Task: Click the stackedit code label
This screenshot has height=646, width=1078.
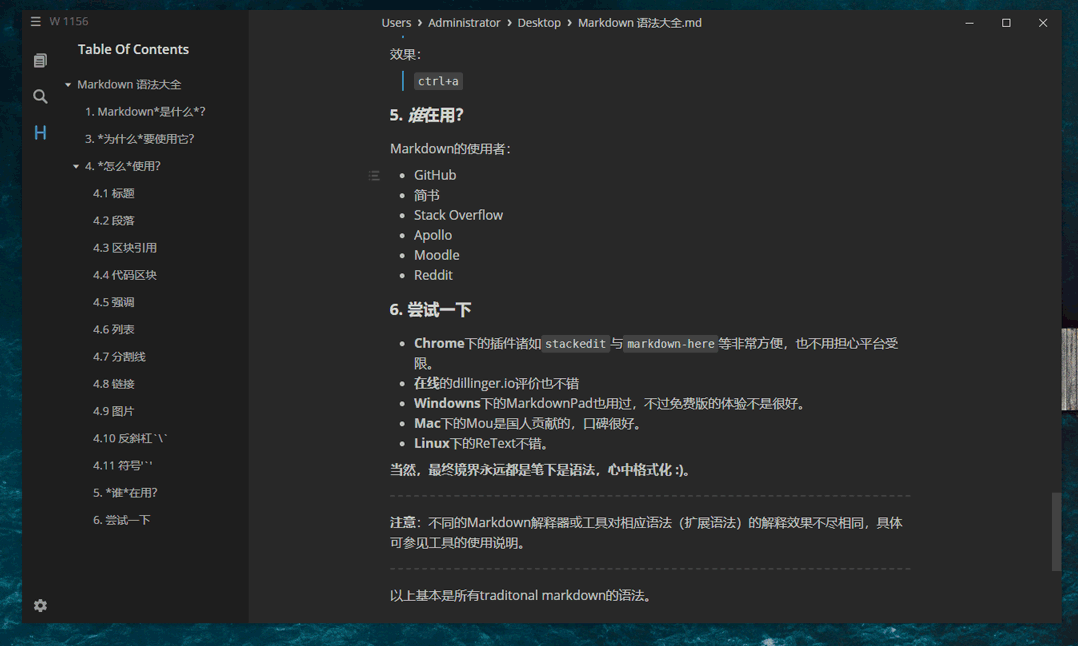Action: tap(575, 343)
